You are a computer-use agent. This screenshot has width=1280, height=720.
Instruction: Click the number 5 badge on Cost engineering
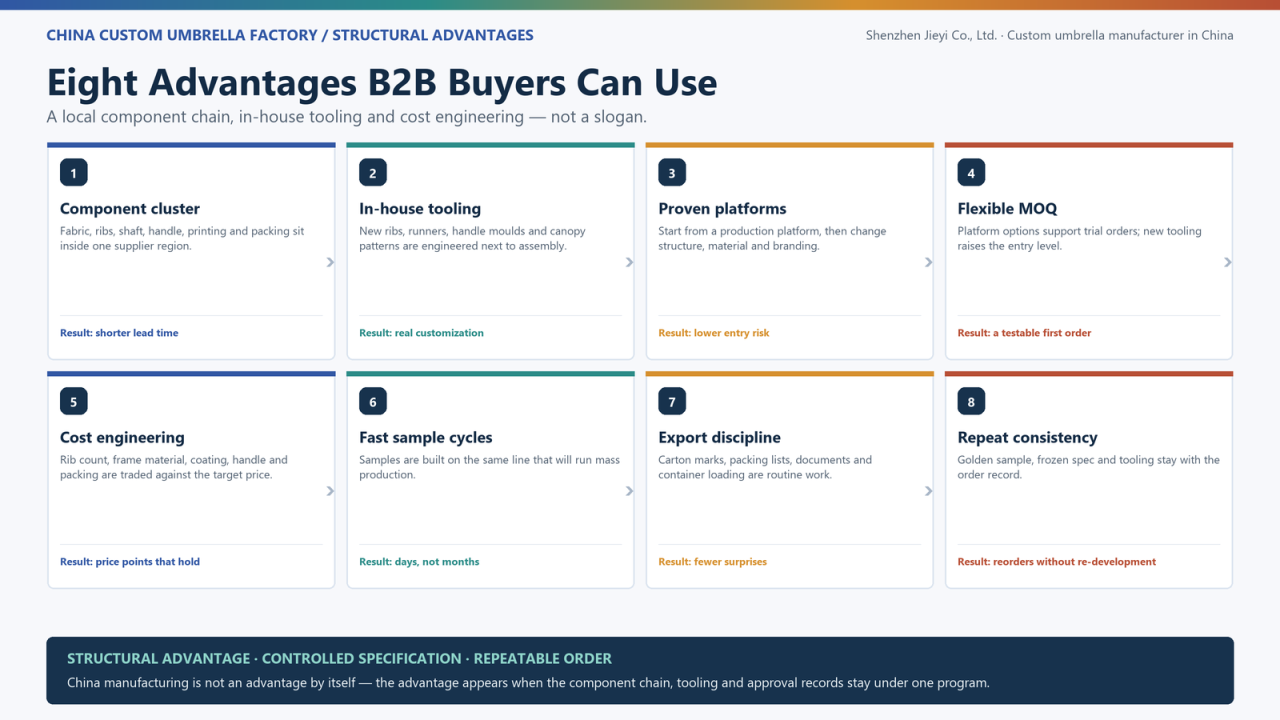(x=74, y=401)
